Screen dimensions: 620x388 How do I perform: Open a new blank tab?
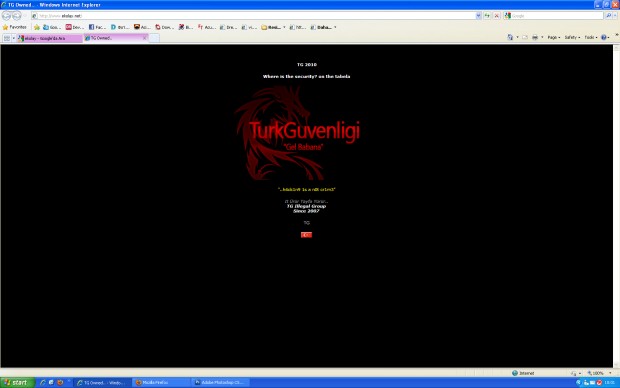pos(154,38)
